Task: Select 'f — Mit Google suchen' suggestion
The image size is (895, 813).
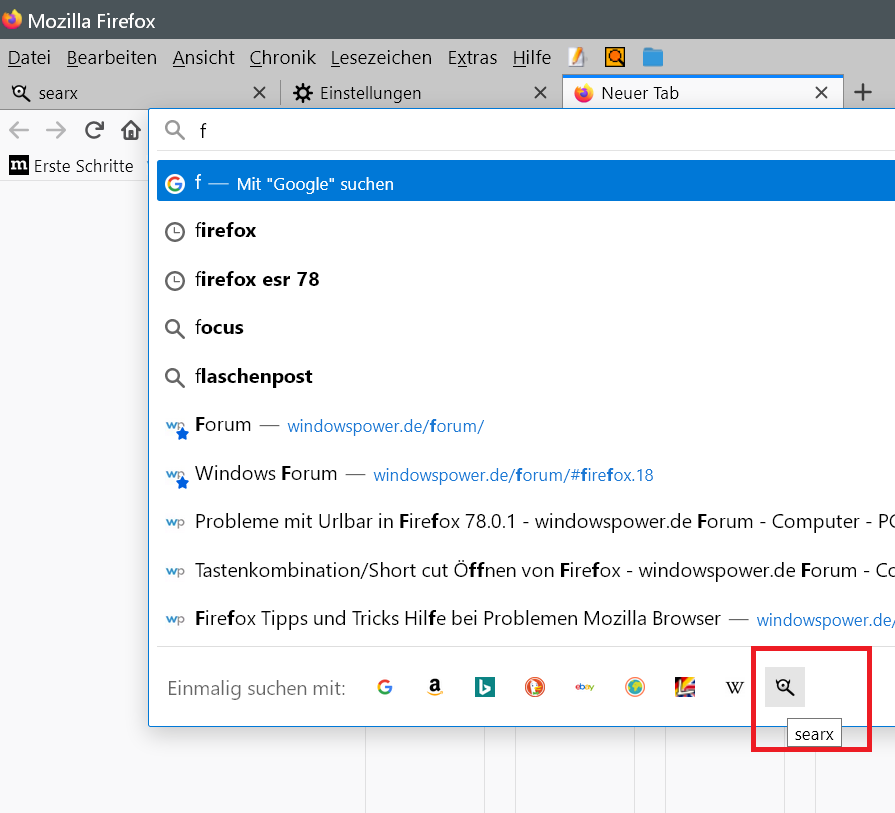Action: [x=526, y=181]
